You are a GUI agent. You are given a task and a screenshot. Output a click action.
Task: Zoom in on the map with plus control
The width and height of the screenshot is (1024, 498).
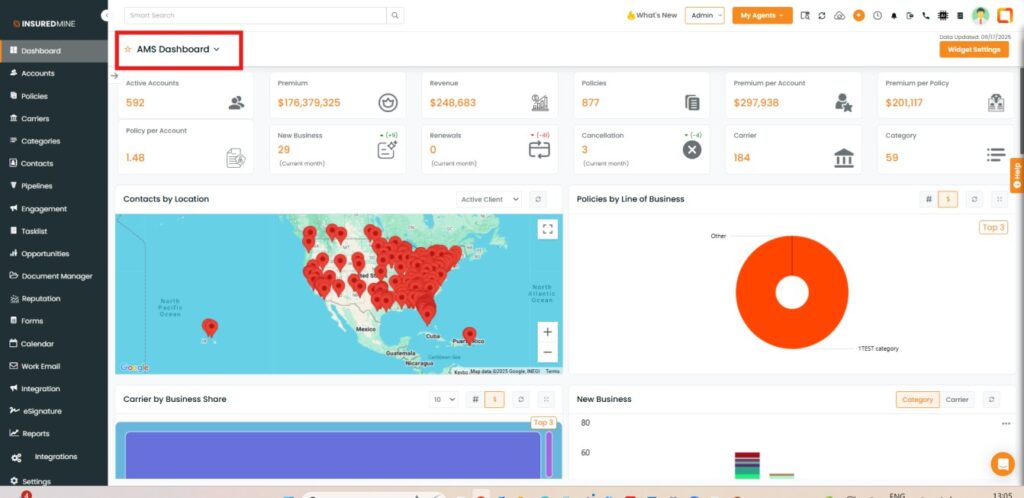547,331
